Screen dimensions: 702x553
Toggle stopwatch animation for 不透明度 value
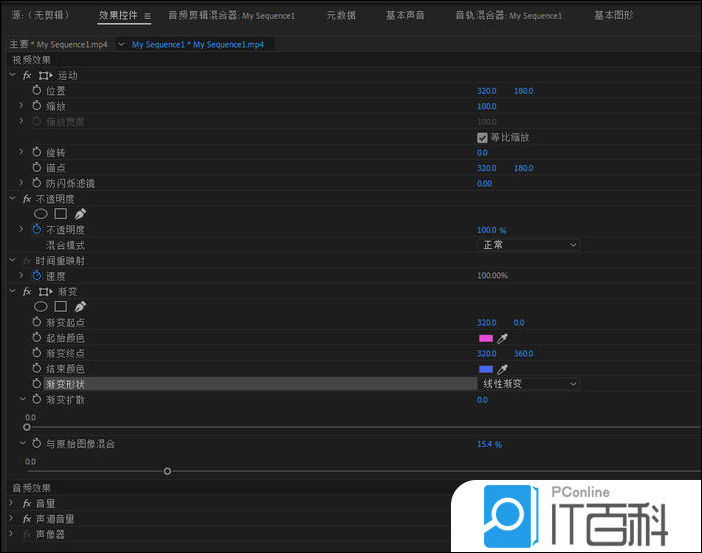[x=37, y=230]
